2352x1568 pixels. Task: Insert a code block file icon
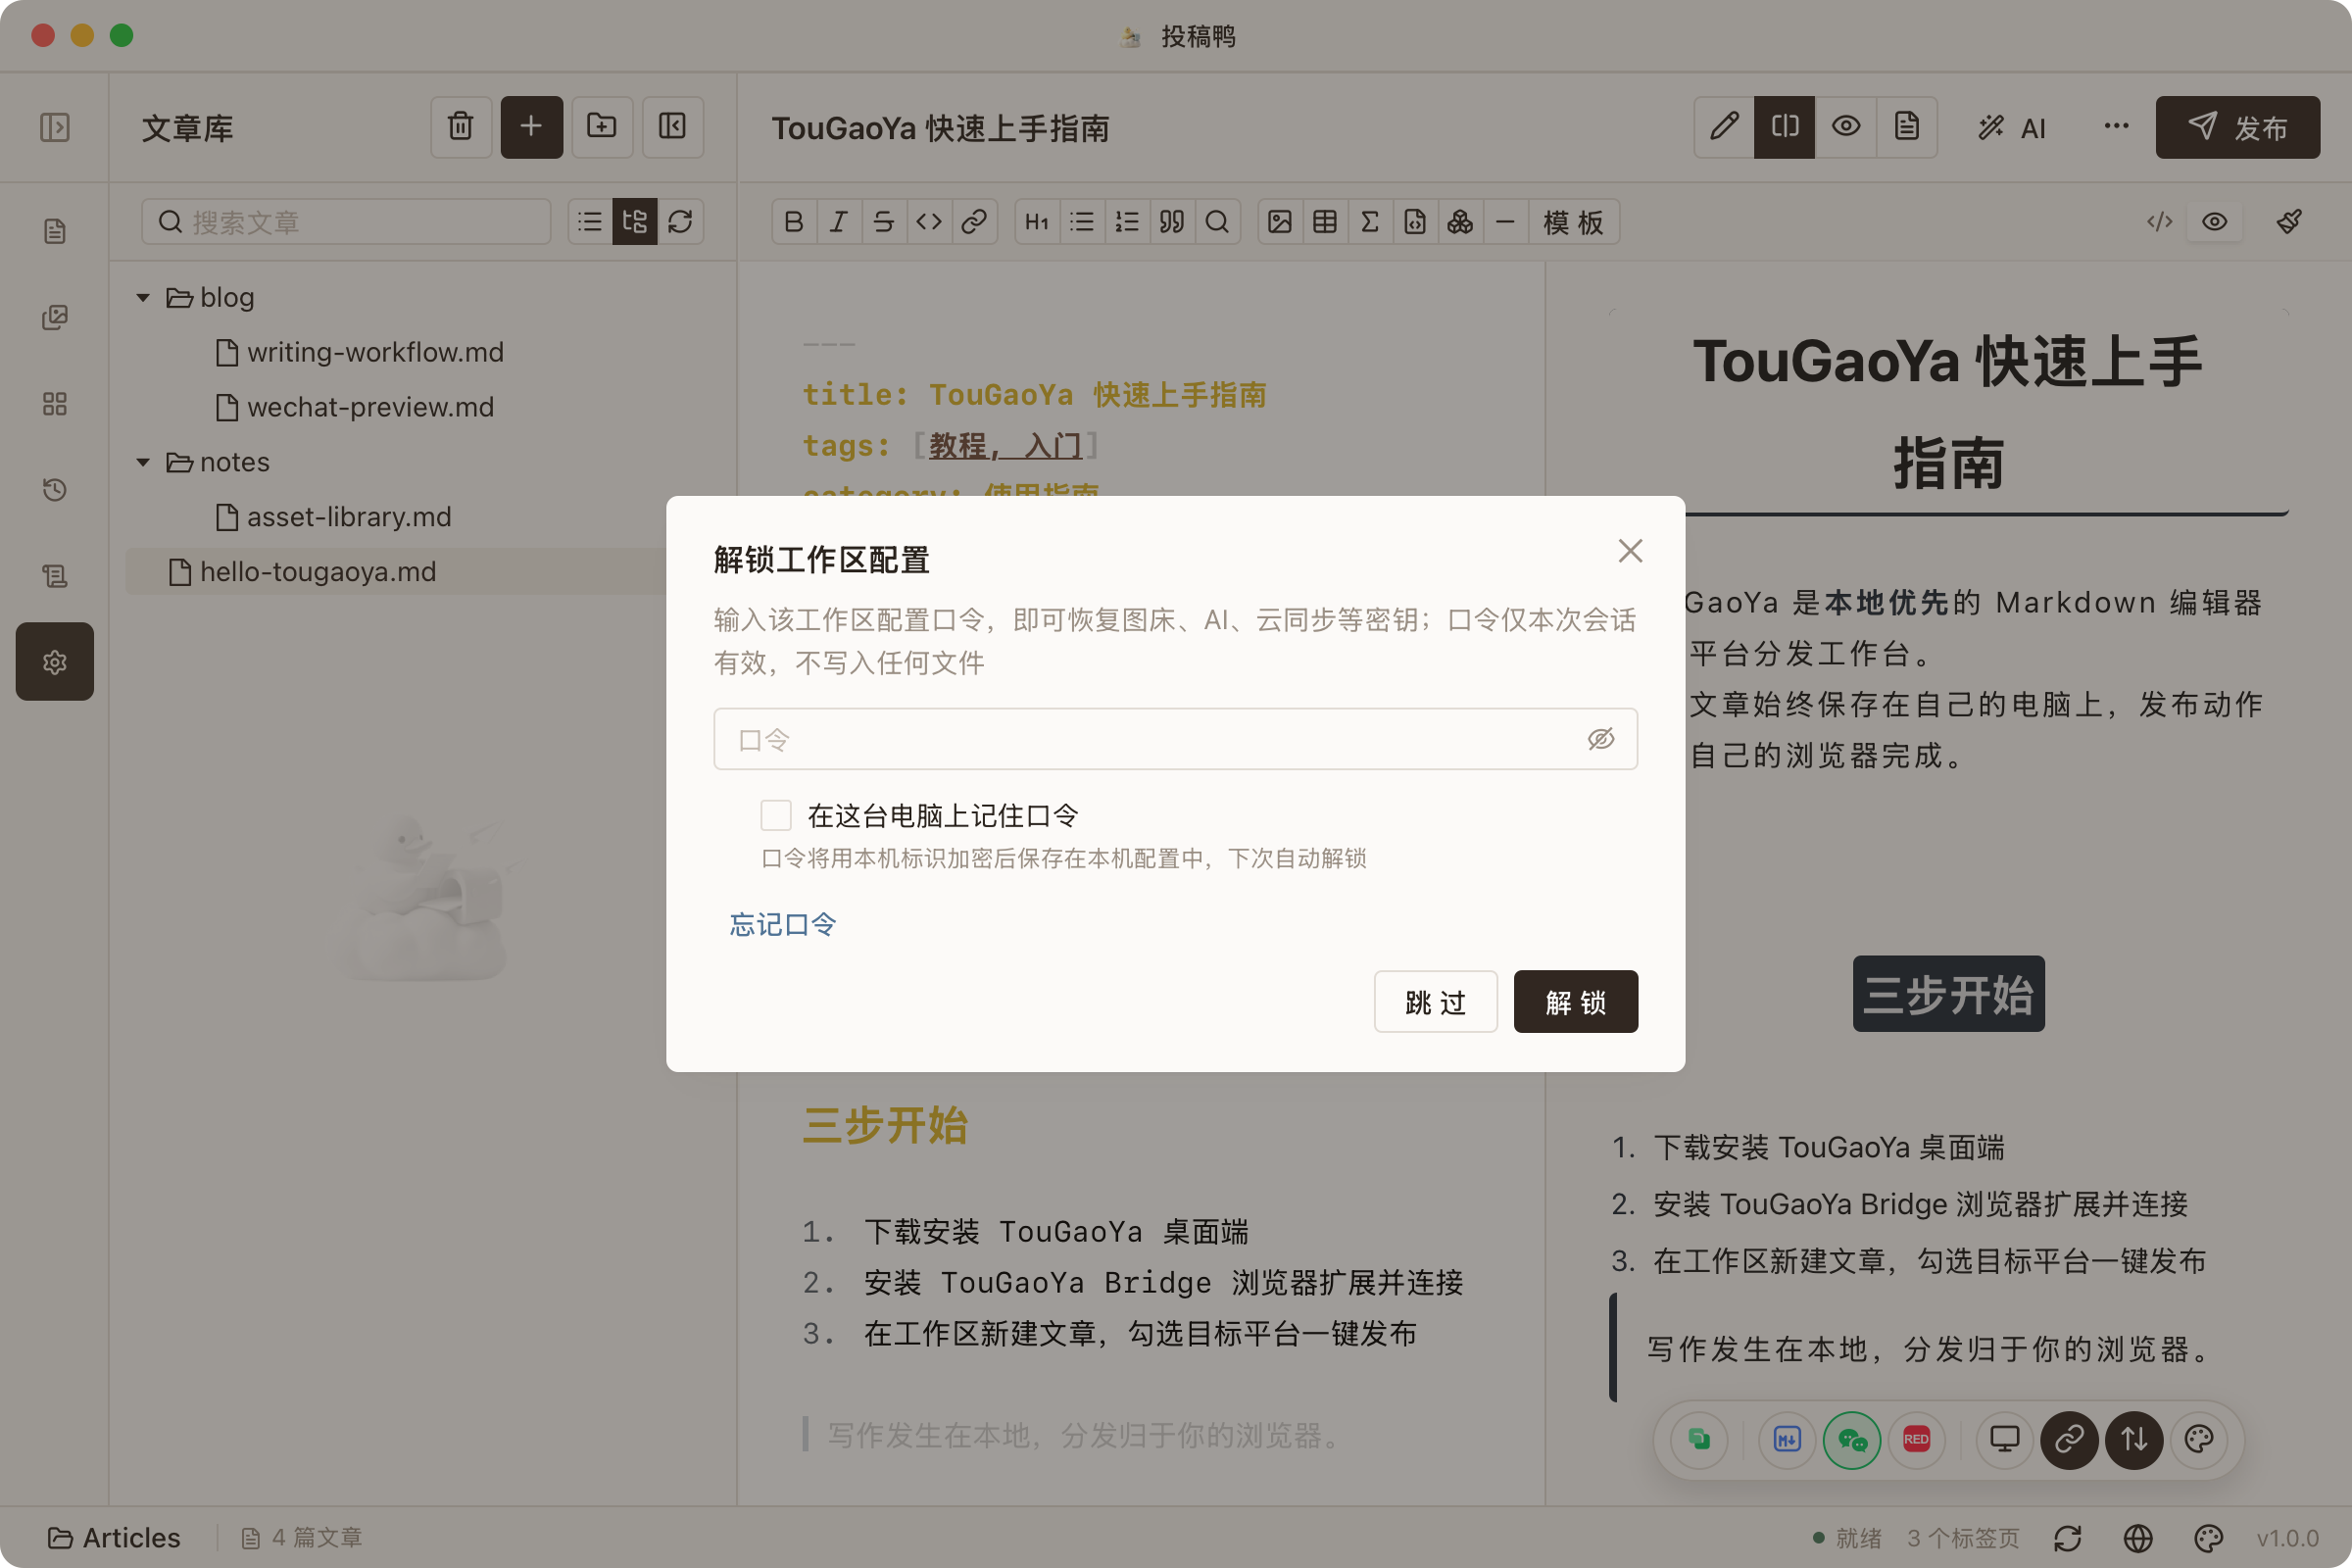click(1415, 222)
